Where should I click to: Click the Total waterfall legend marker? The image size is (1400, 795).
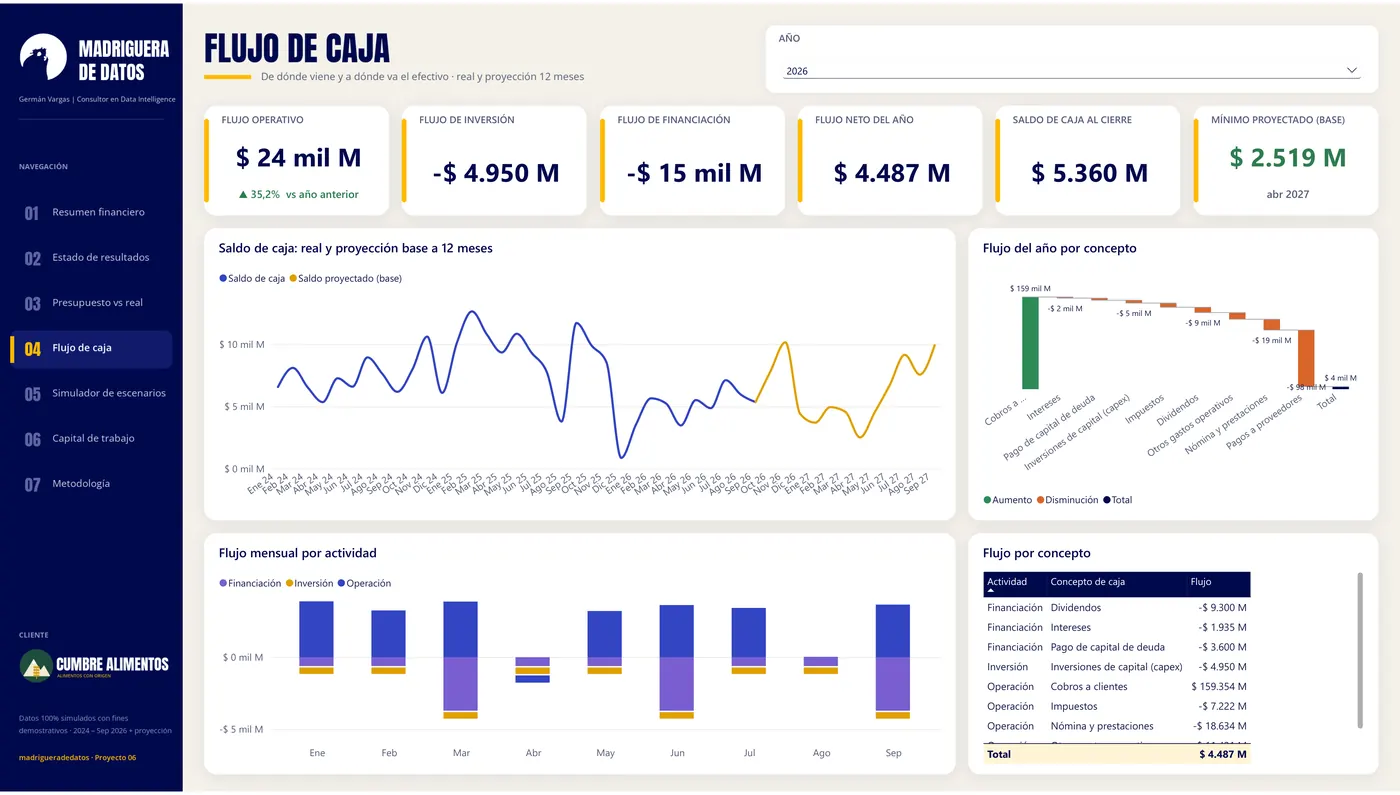click(x=1107, y=500)
